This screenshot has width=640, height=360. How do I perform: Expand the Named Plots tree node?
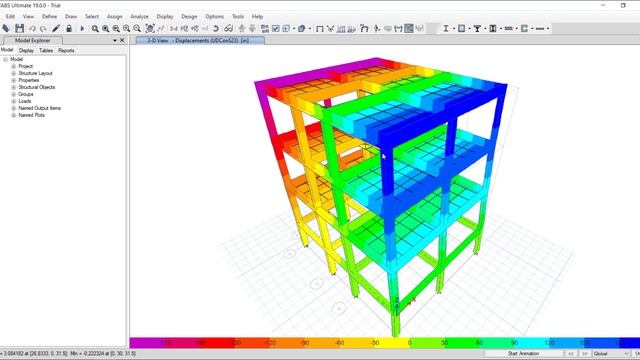pos(13,115)
